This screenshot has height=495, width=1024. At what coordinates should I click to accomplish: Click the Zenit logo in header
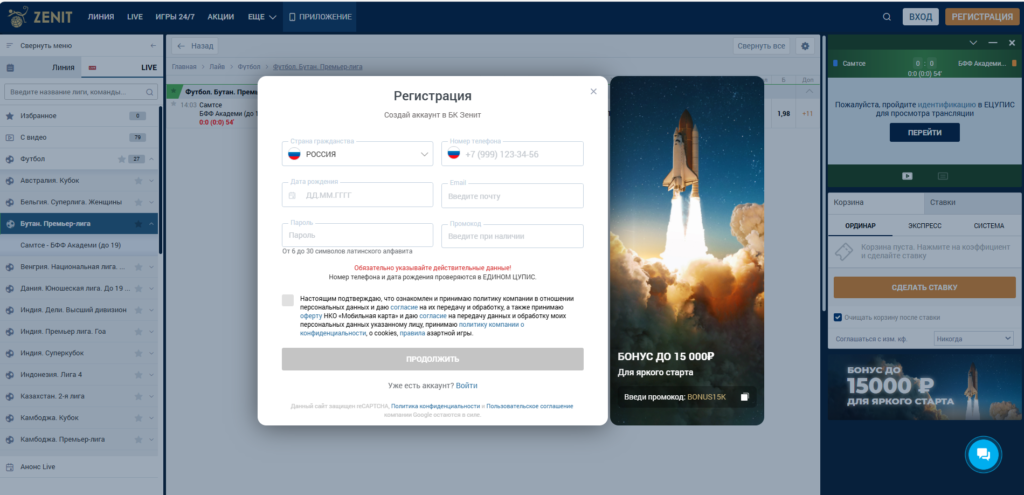pyautogui.click(x=40, y=16)
